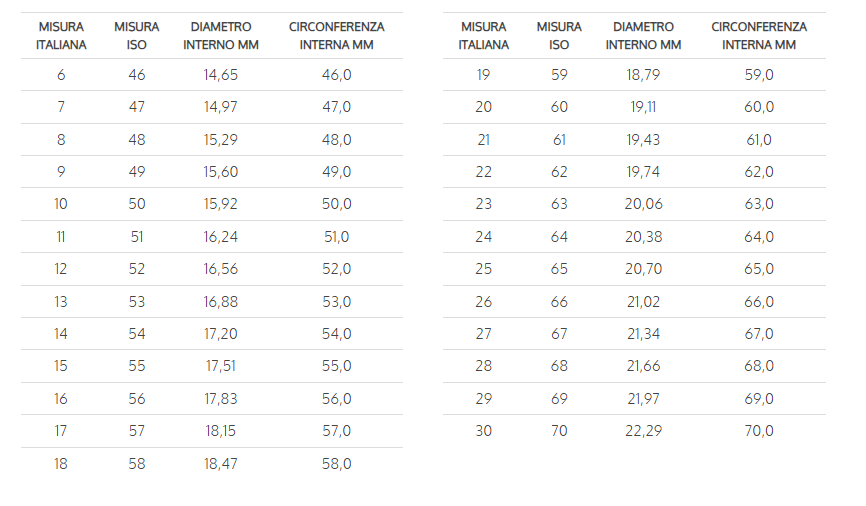The height and width of the screenshot is (506, 866).
Task: Select the diameter cell 17,20
Action: pos(221,334)
